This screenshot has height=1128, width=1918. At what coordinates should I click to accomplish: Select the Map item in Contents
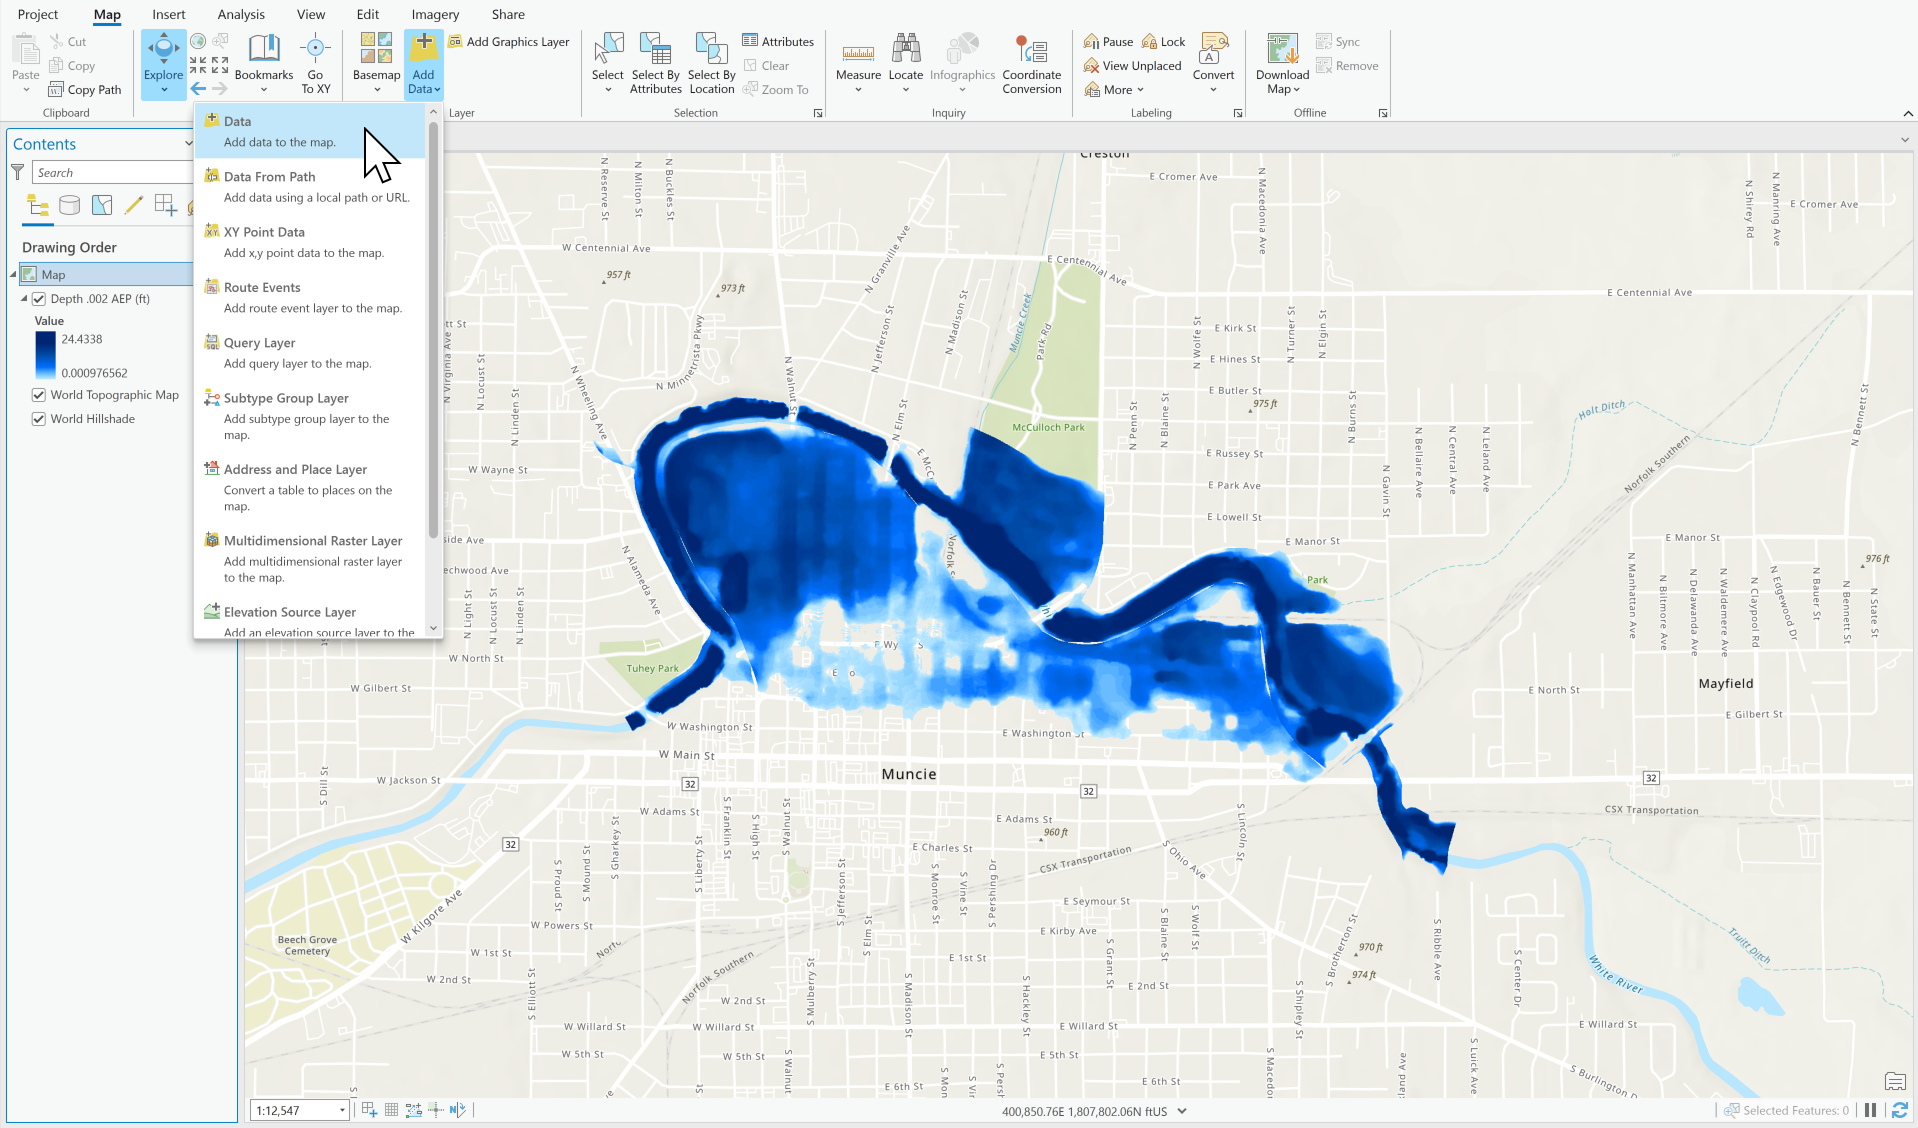[104, 274]
